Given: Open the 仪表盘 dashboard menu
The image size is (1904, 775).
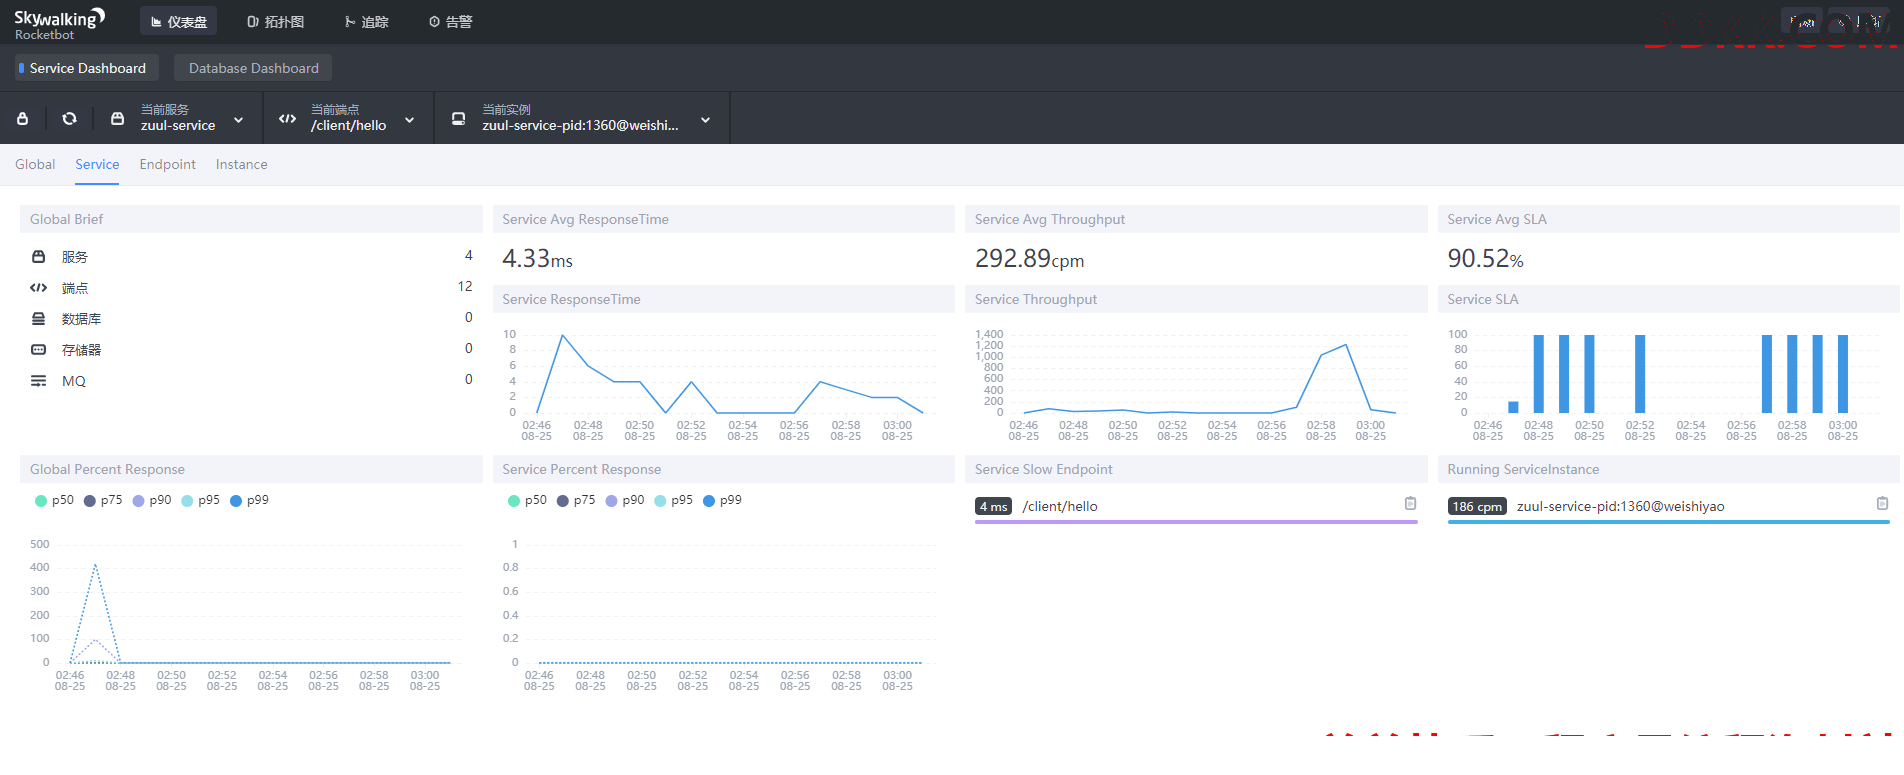Looking at the screenshot, I should (x=178, y=21).
